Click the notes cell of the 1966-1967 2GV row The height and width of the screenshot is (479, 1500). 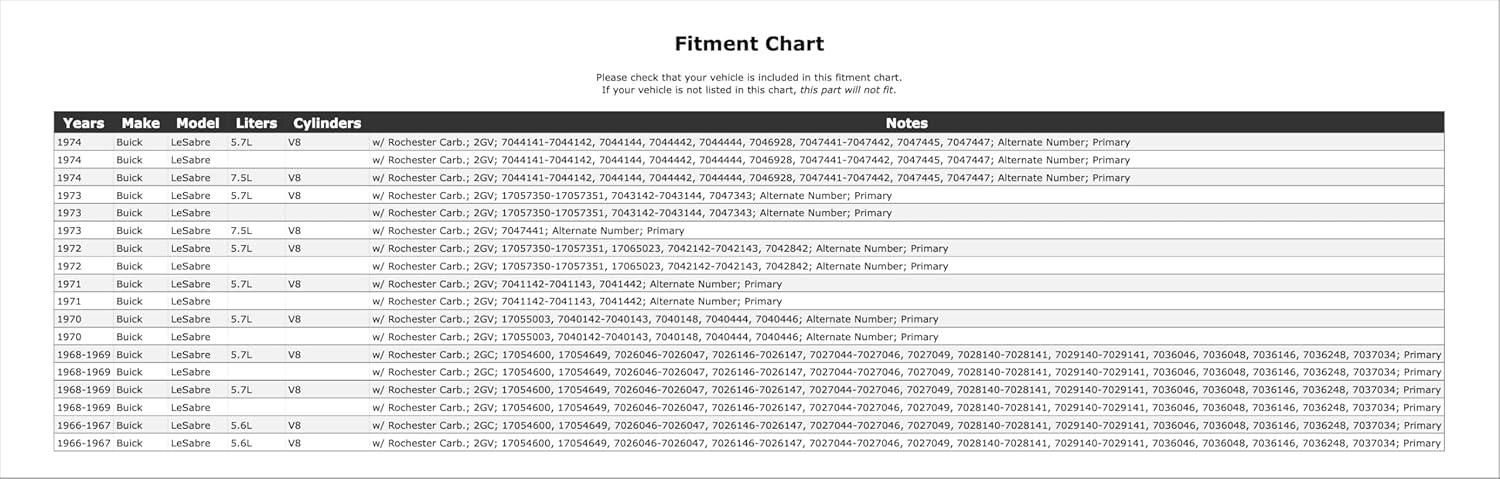pos(906,443)
